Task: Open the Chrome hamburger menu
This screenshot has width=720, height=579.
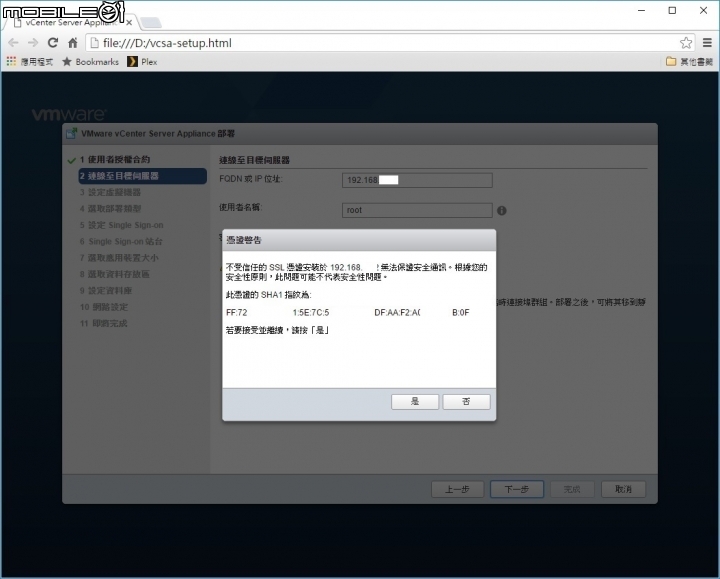Action: pyautogui.click(x=707, y=43)
